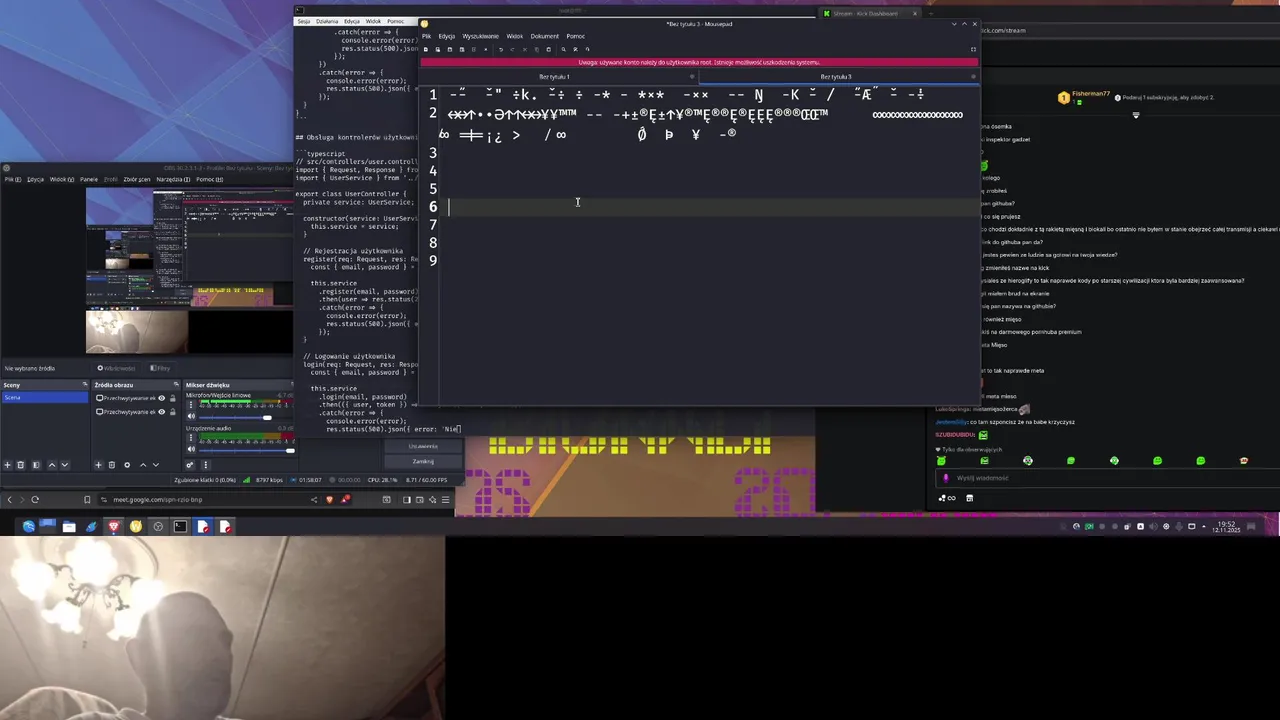This screenshot has height=720, width=1280.
Task: Open advanced audio properties in OBS mixer
Action: click(189, 465)
